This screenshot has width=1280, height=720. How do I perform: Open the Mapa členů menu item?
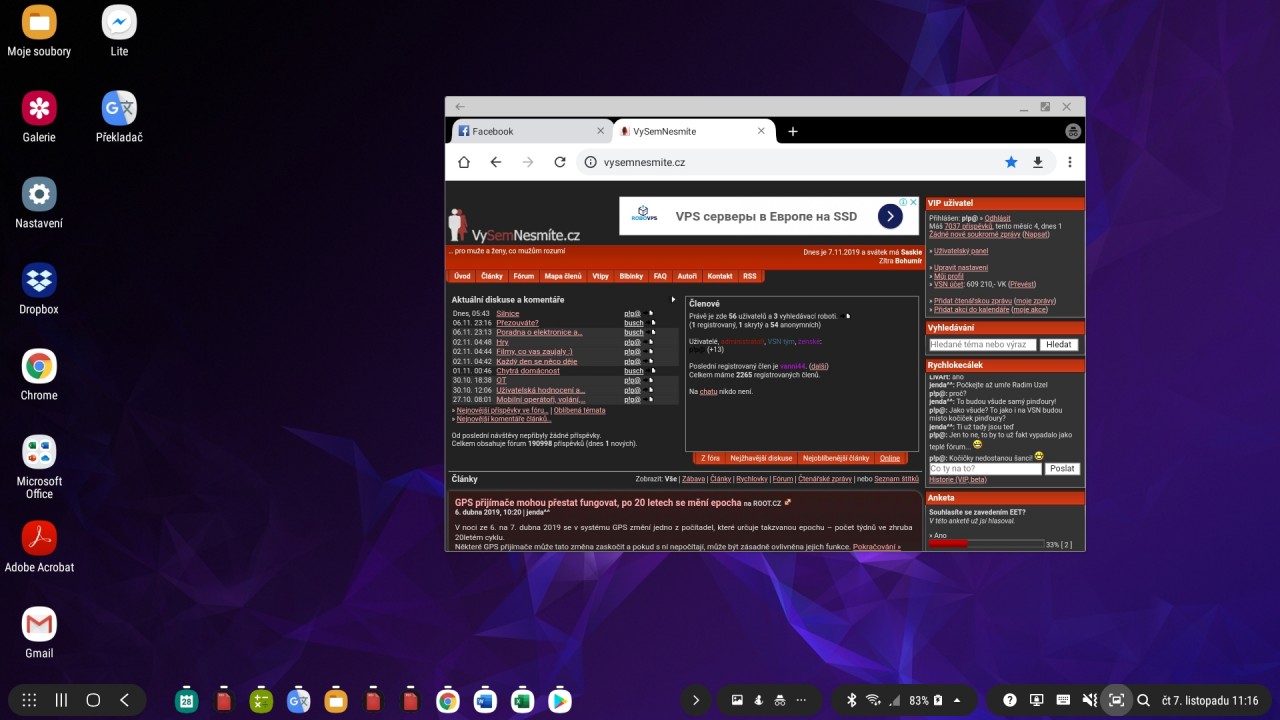[563, 276]
